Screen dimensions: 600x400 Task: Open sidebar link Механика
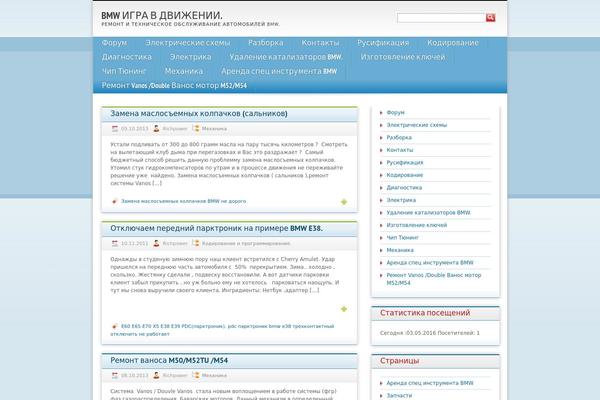(400, 250)
